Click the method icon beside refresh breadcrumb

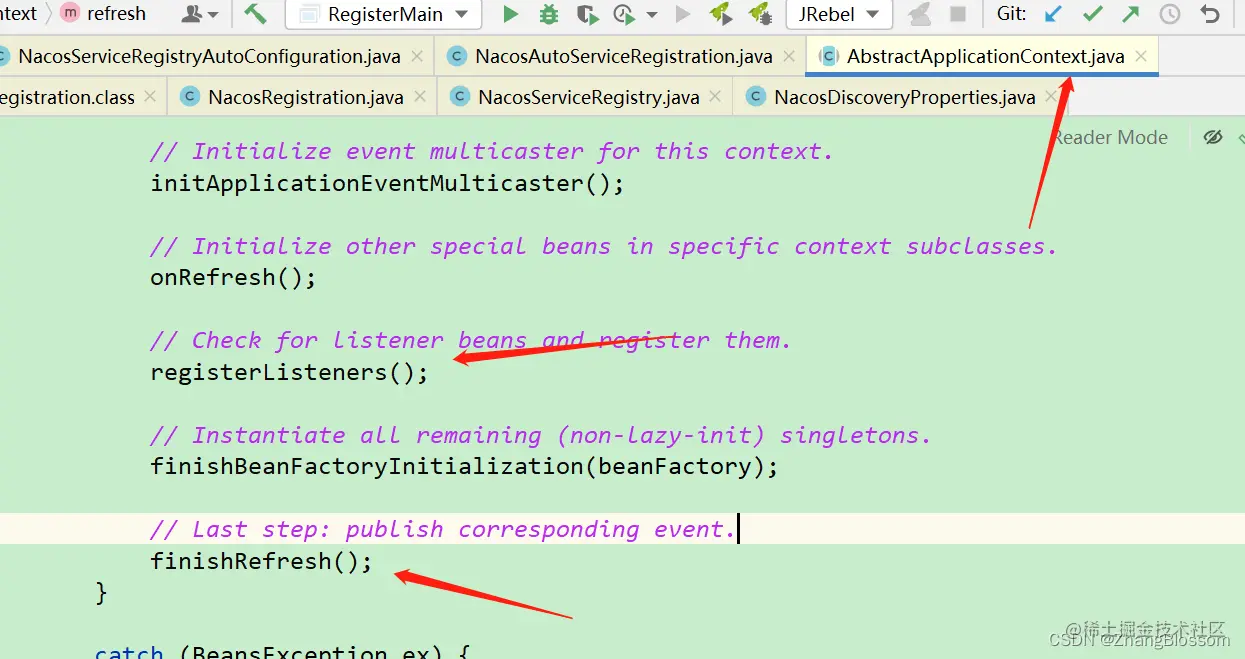[70, 14]
